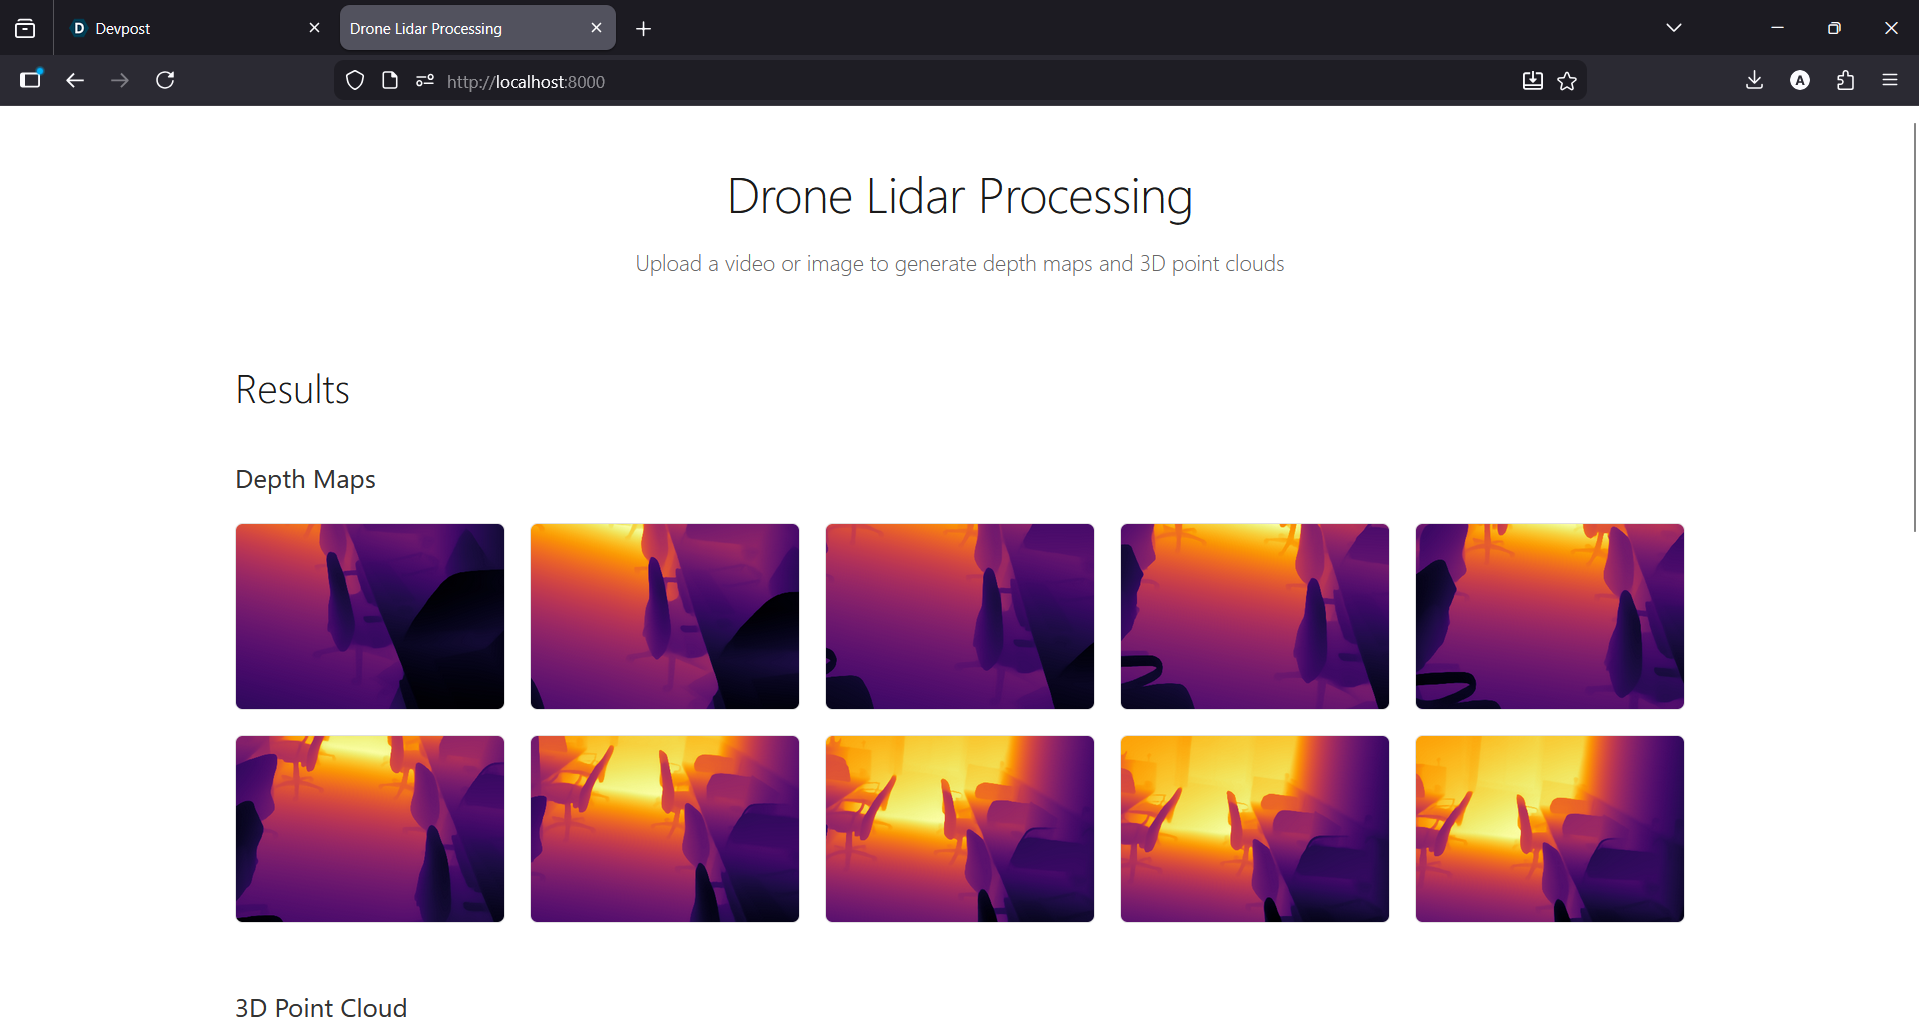The image size is (1919, 1020).
Task: Go forward to the next page
Action: (120, 80)
